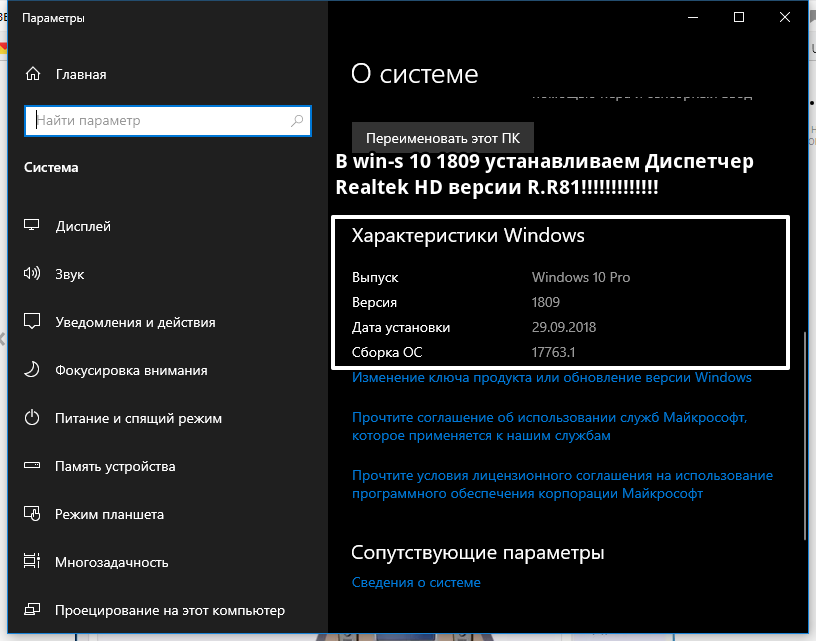
Task: Click the О системе page title
Action: 414,74
